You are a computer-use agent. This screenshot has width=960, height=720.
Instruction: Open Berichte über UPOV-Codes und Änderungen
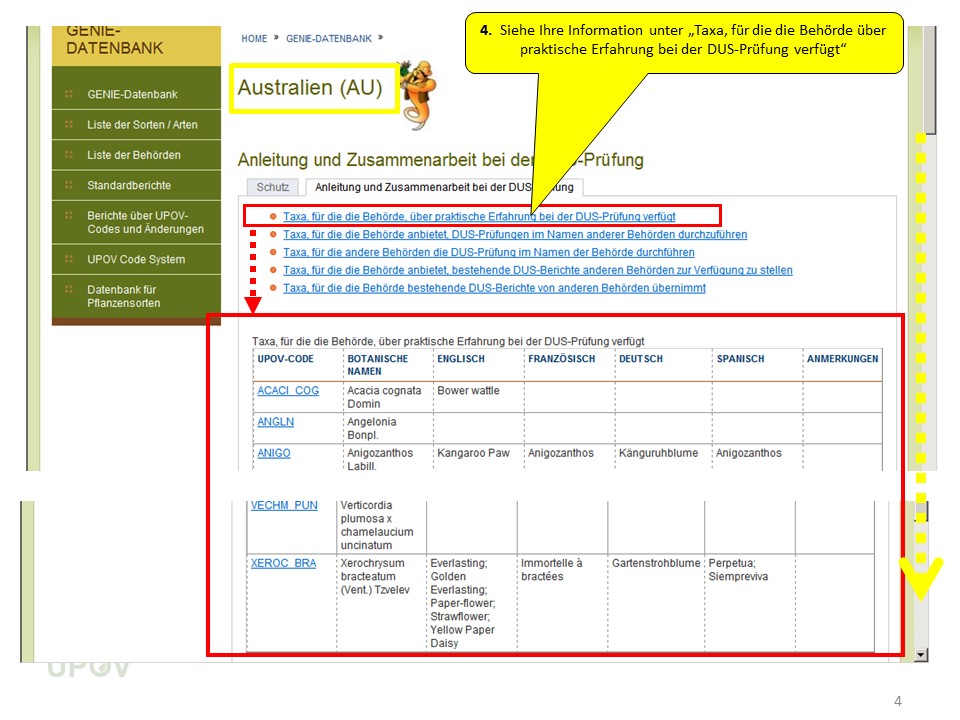[145, 222]
